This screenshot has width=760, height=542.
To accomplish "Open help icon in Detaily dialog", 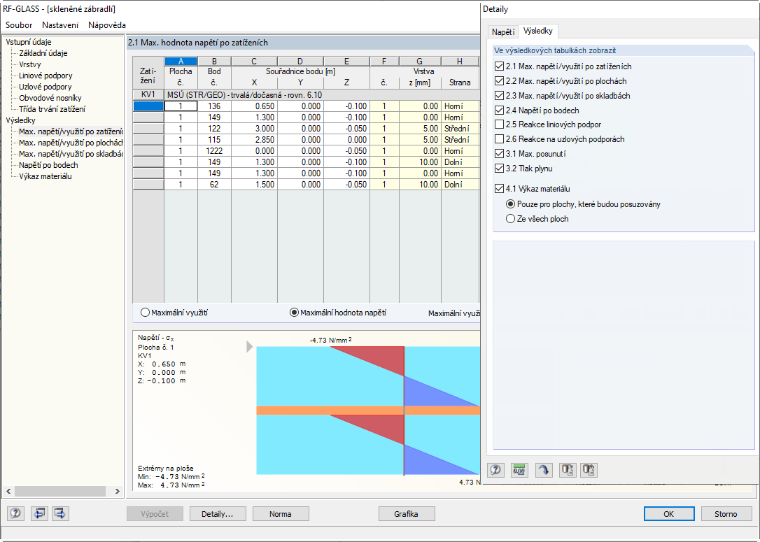I will 496,470.
